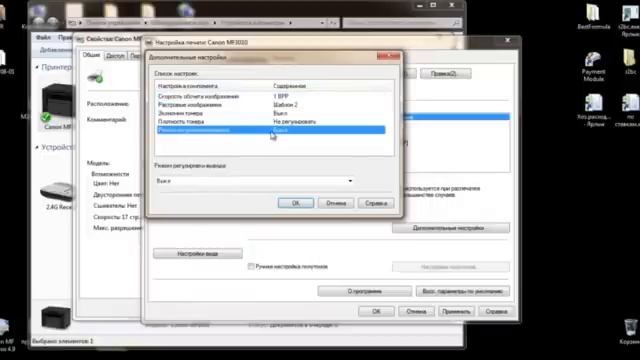Select Растровые изображения row

click(x=271, y=105)
